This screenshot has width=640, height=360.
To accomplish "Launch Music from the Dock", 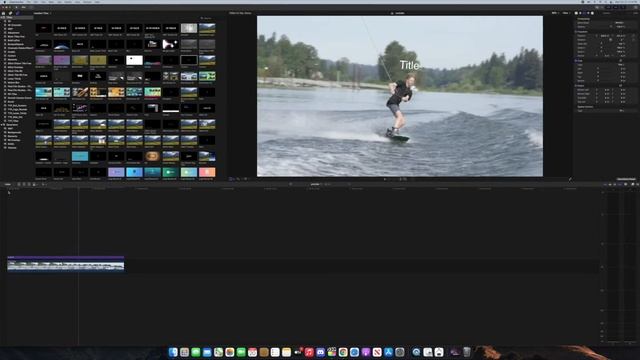I will (x=309, y=352).
